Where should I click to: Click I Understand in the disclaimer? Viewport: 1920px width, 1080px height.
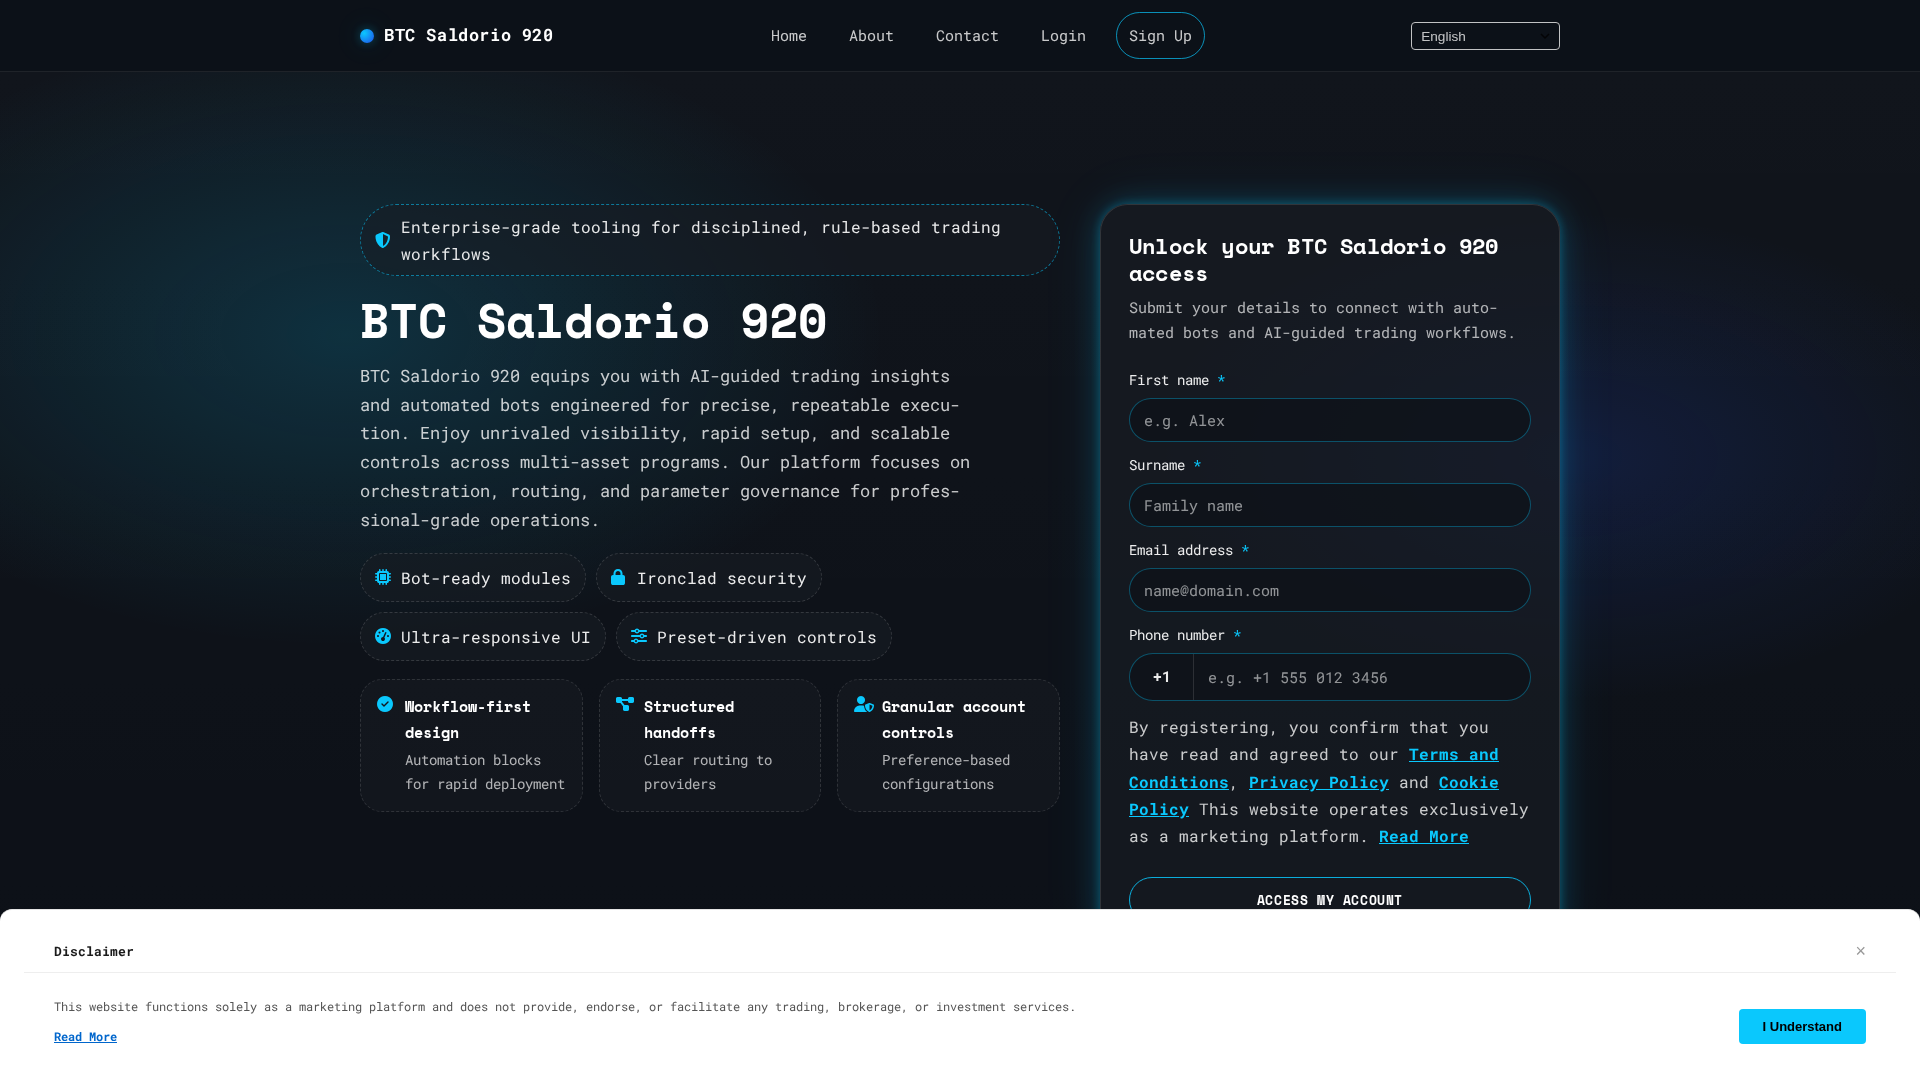(1801, 1026)
